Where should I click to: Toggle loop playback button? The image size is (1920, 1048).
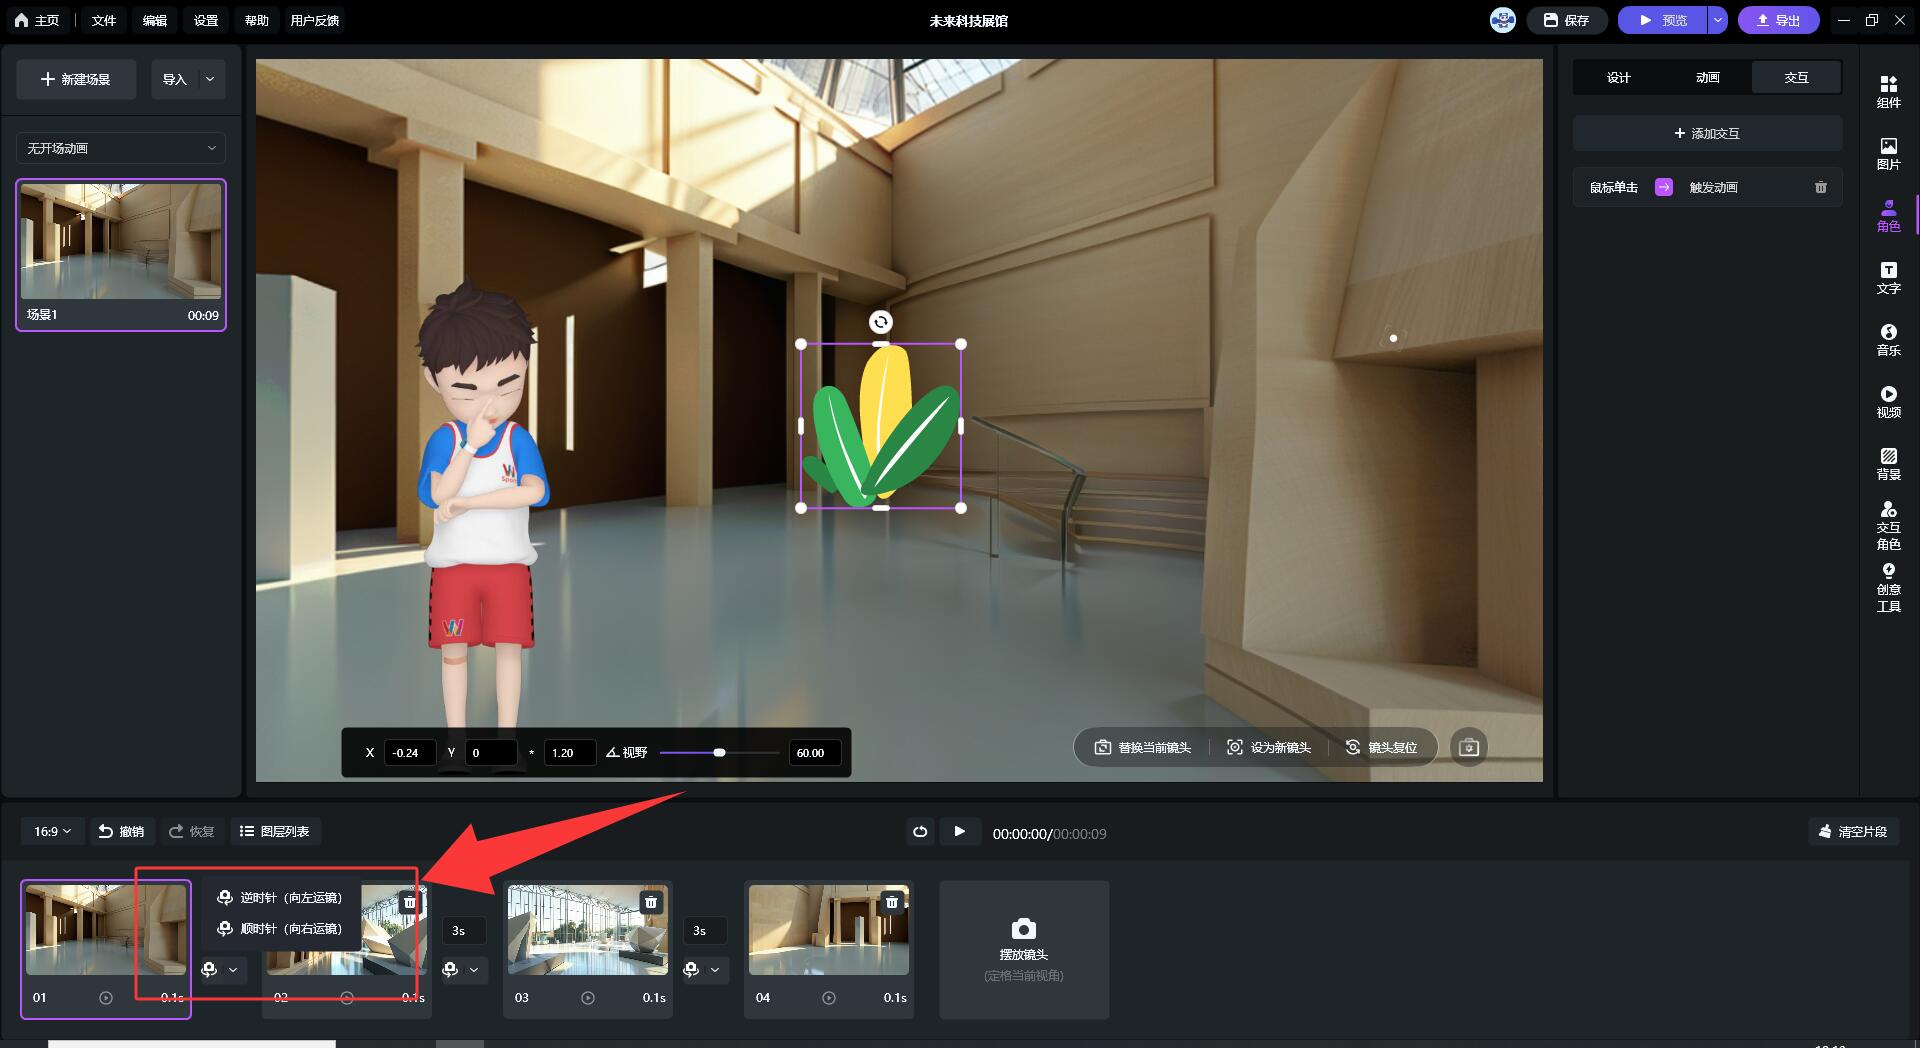(920, 832)
